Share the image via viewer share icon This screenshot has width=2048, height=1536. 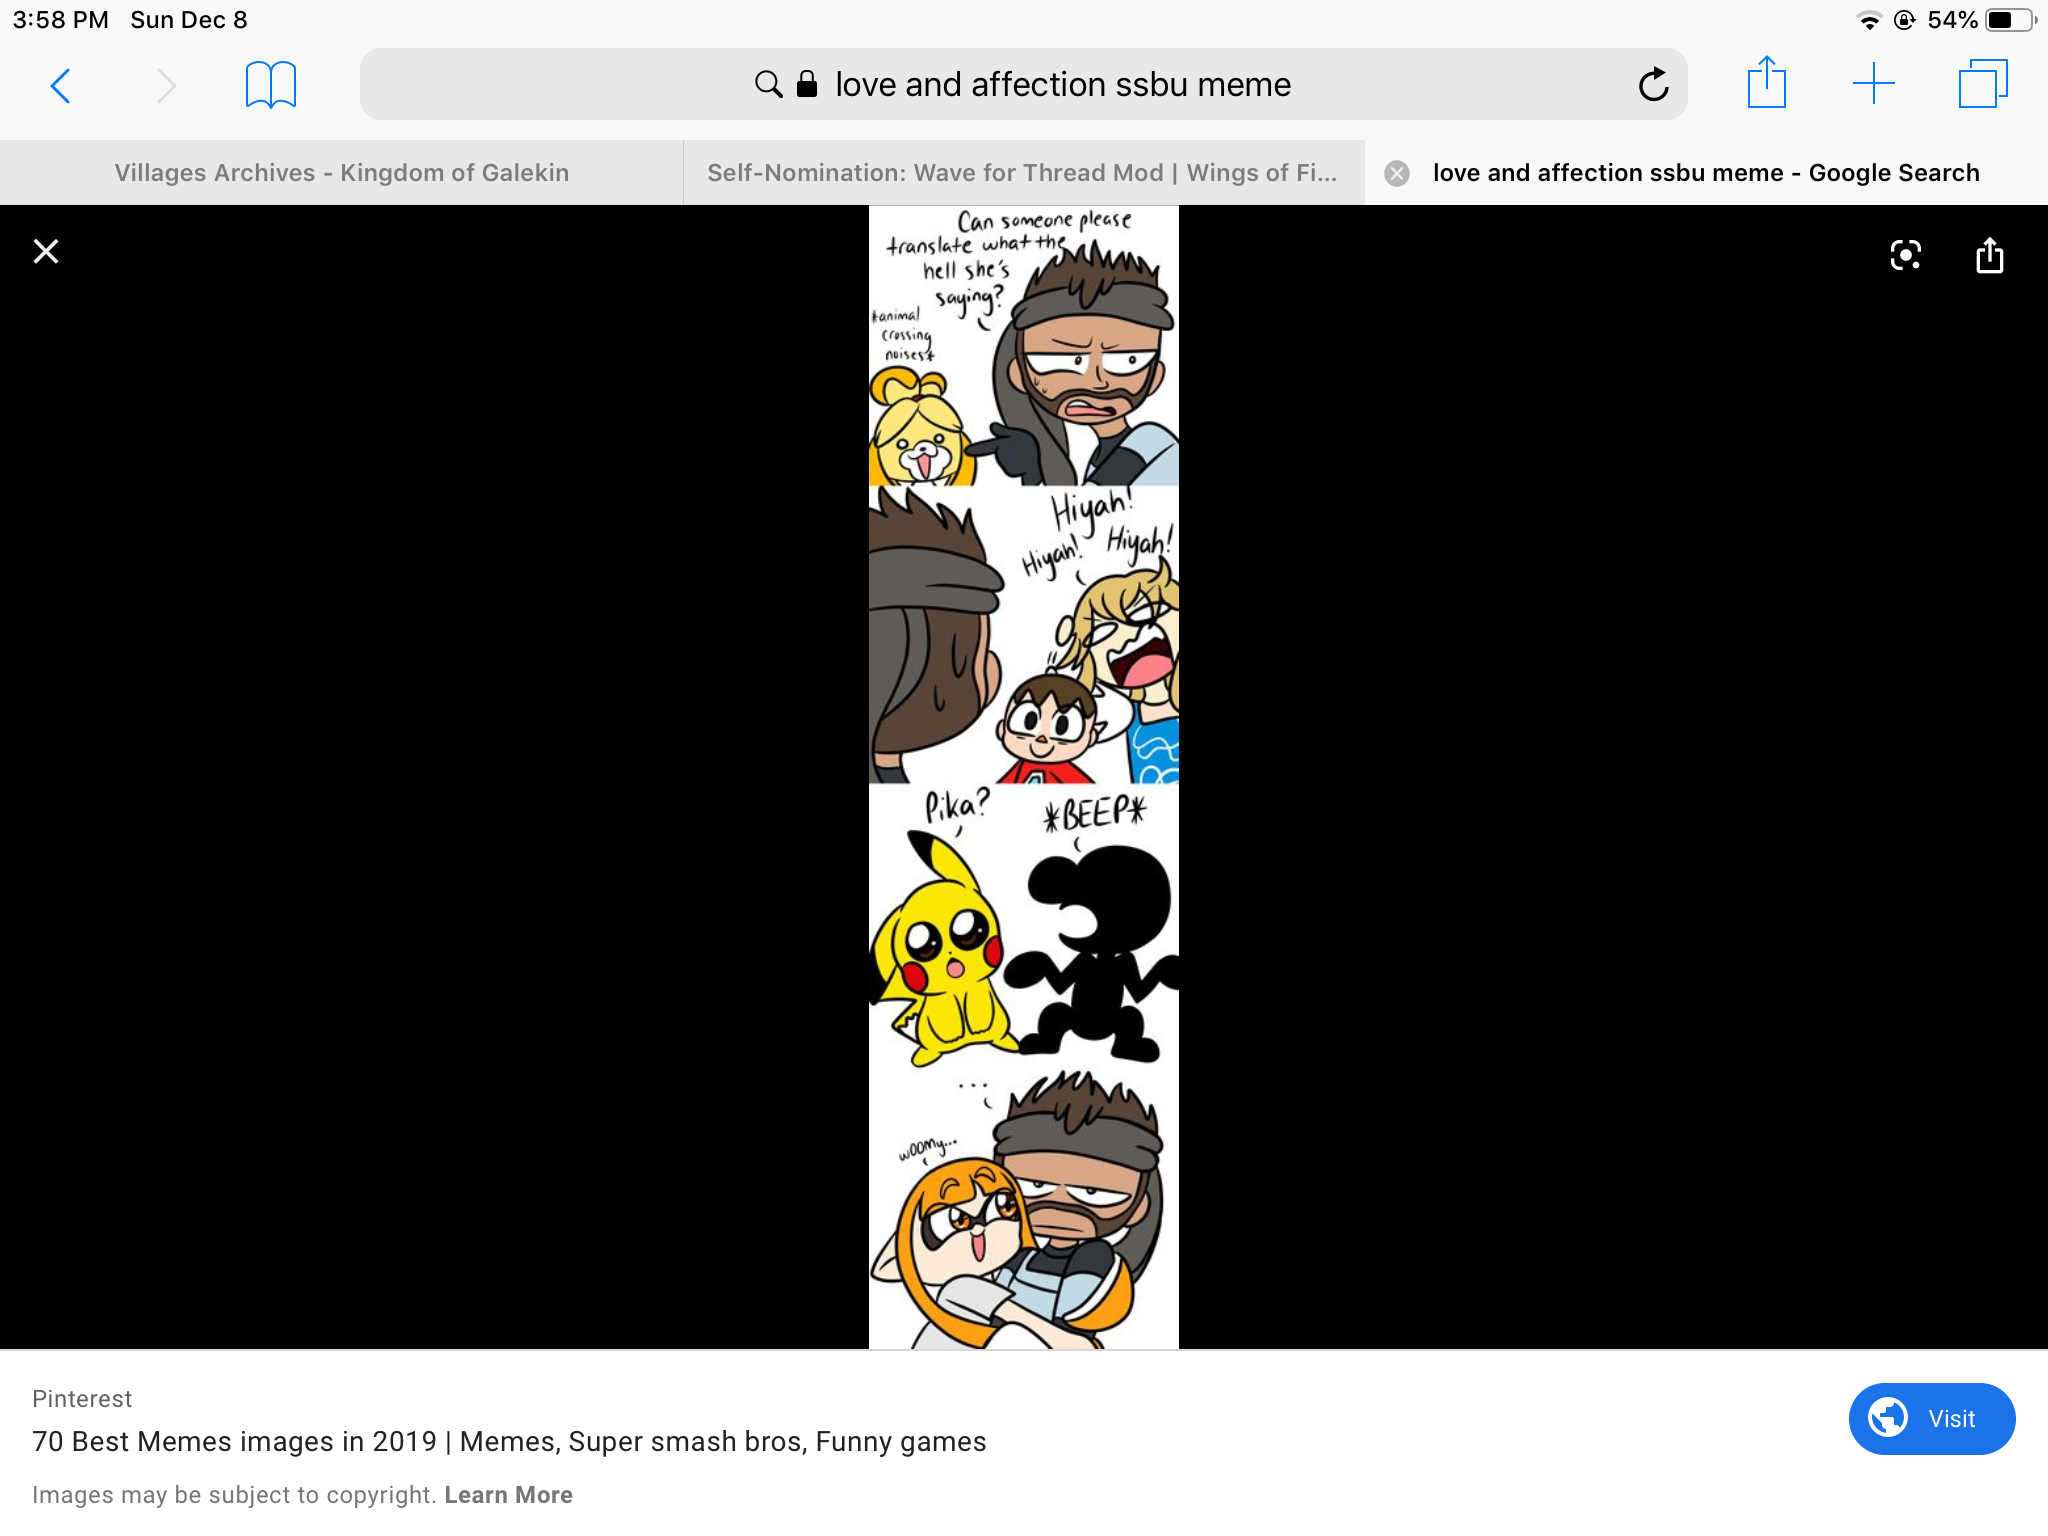pyautogui.click(x=1990, y=255)
